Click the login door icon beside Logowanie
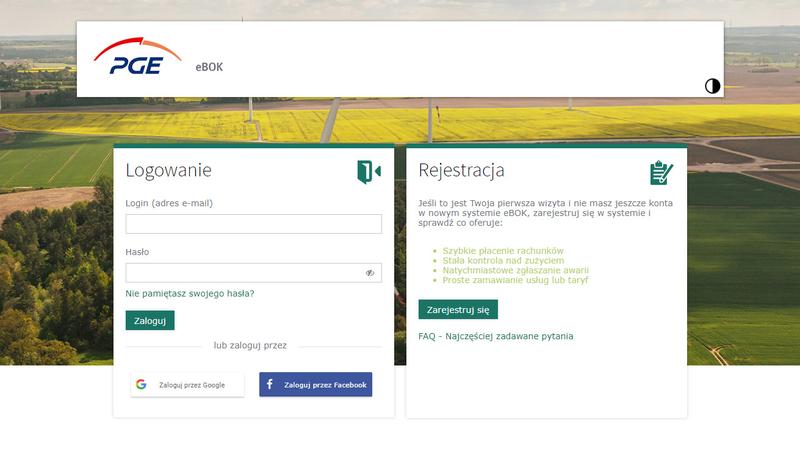Viewport: 800px width, 457px height. tap(369, 172)
